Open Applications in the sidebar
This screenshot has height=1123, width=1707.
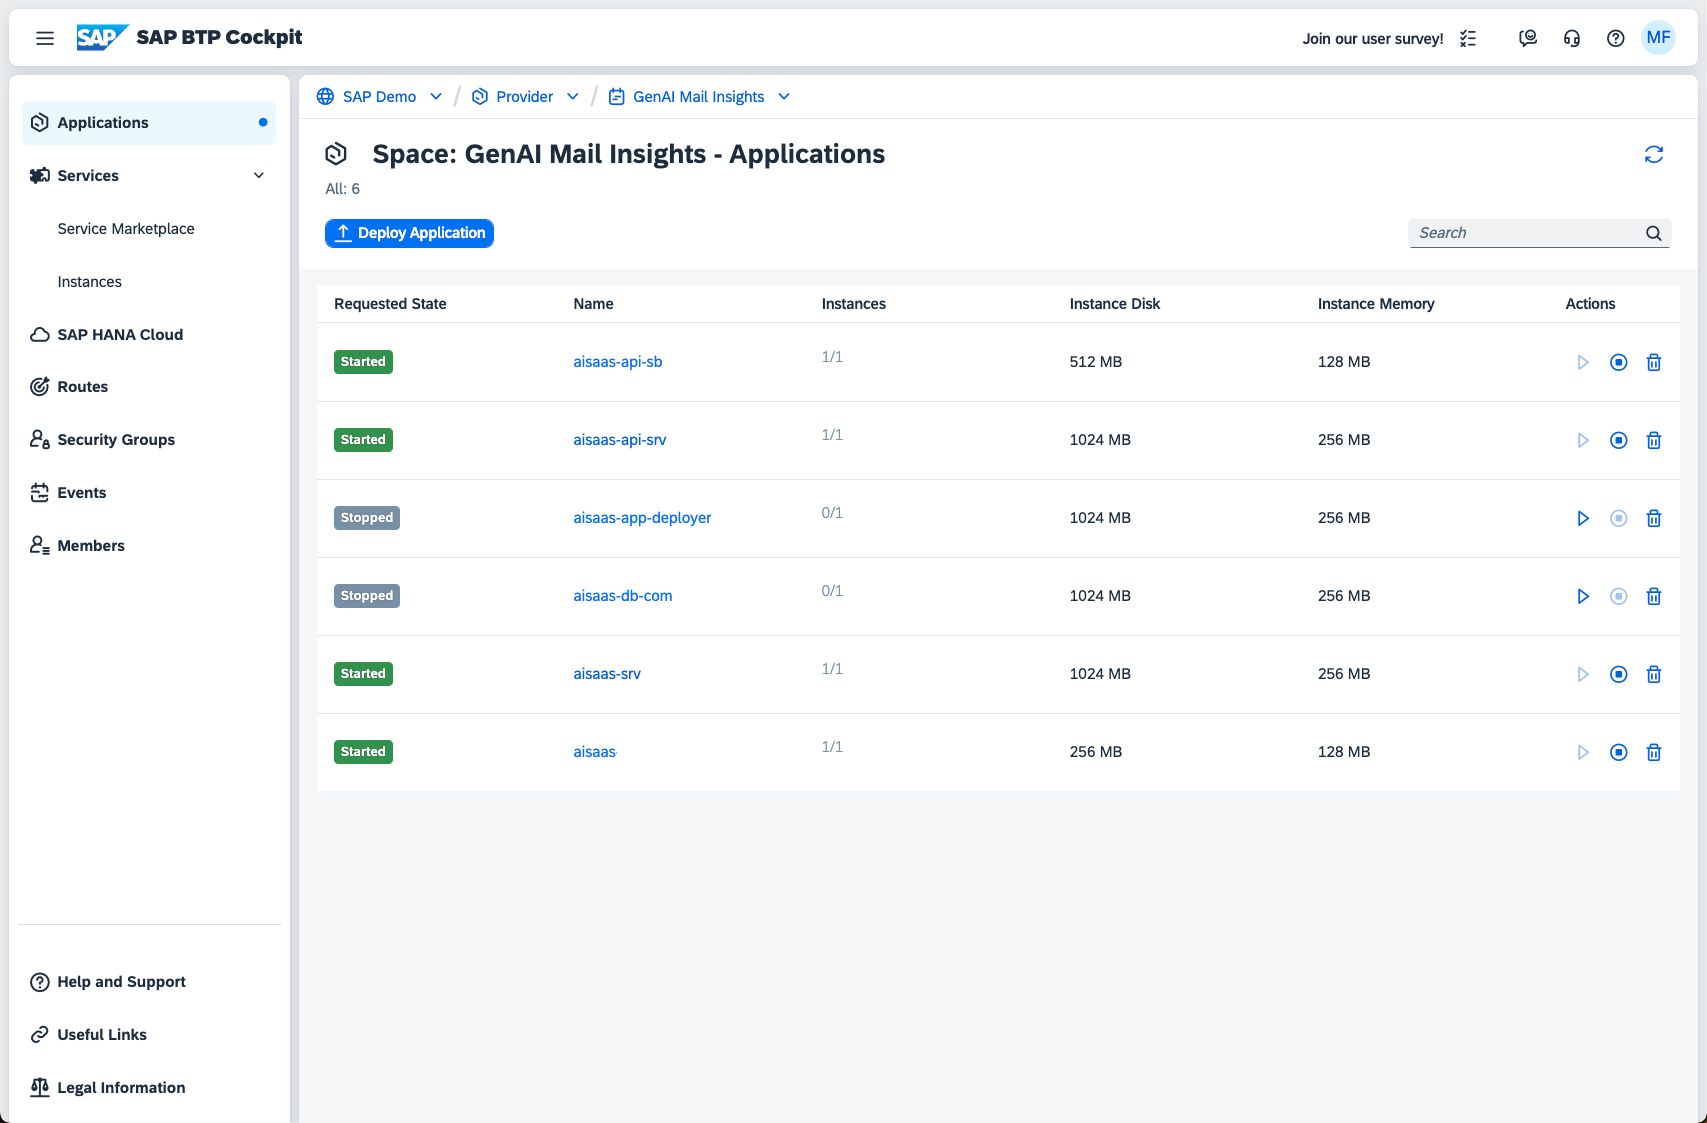click(149, 123)
